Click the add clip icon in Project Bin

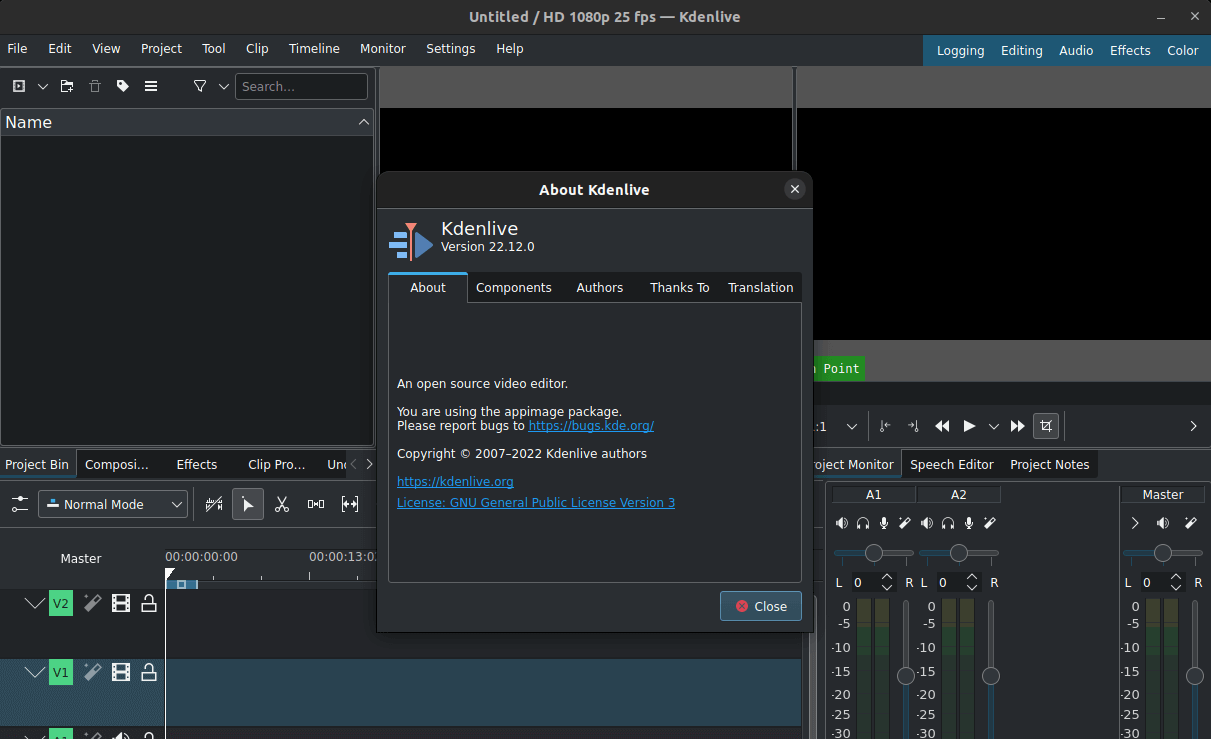click(19, 86)
